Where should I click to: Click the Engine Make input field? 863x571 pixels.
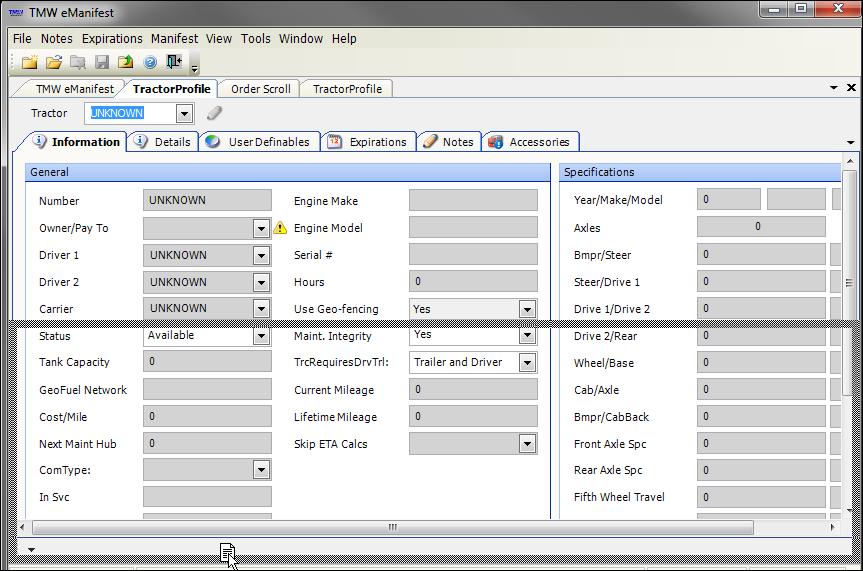pos(472,201)
